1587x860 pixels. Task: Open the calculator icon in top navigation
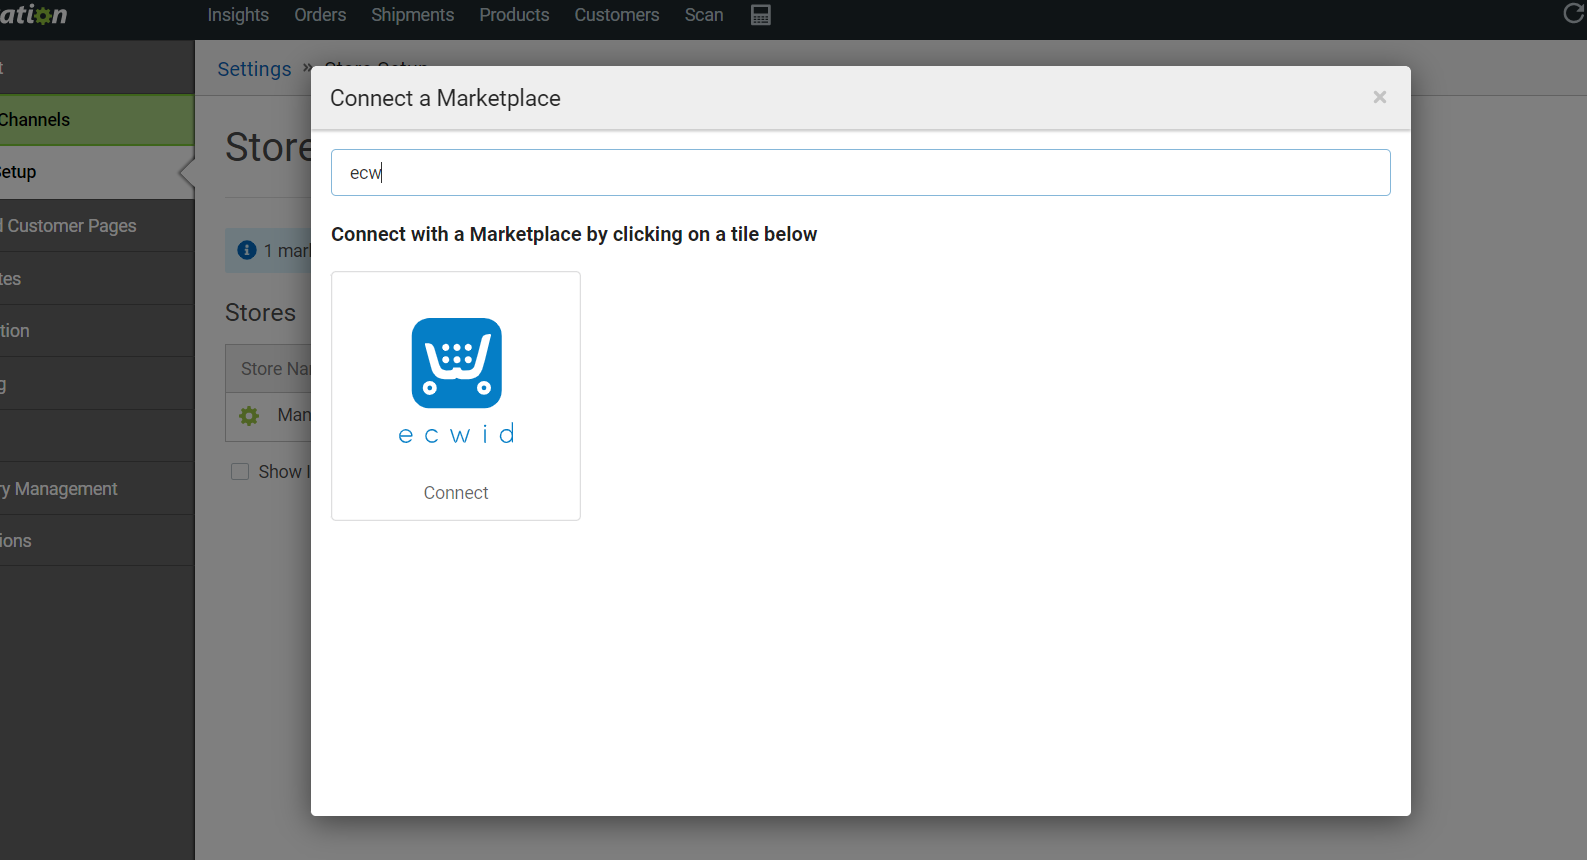coord(760,15)
